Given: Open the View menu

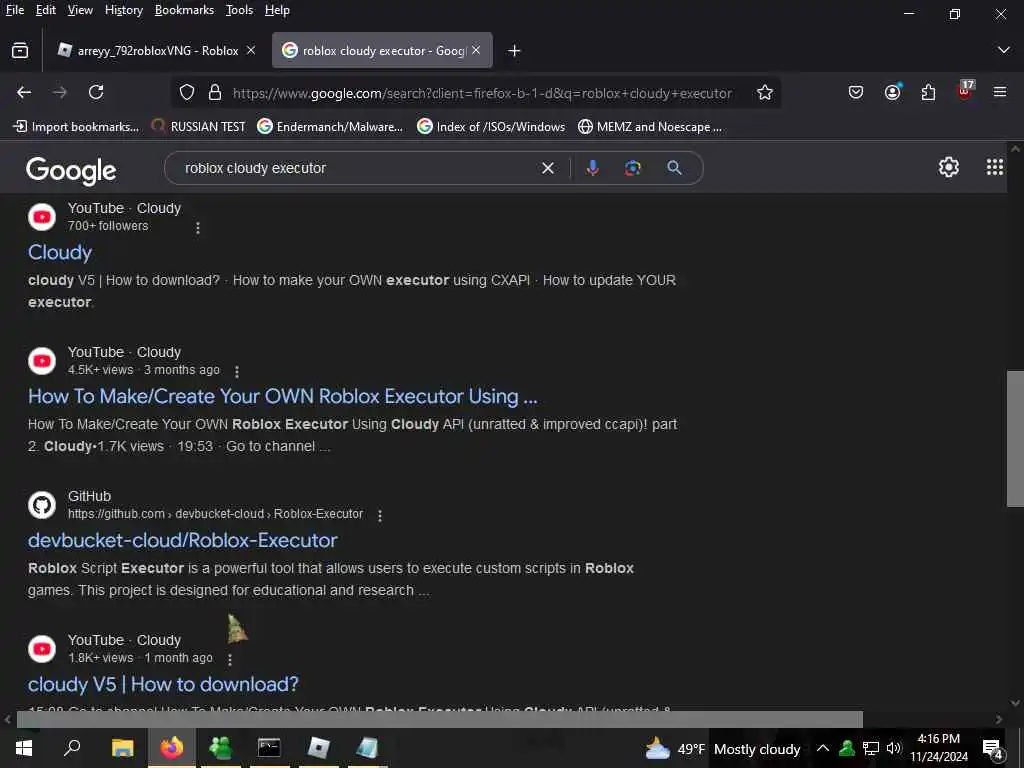Looking at the screenshot, I should point(80,10).
